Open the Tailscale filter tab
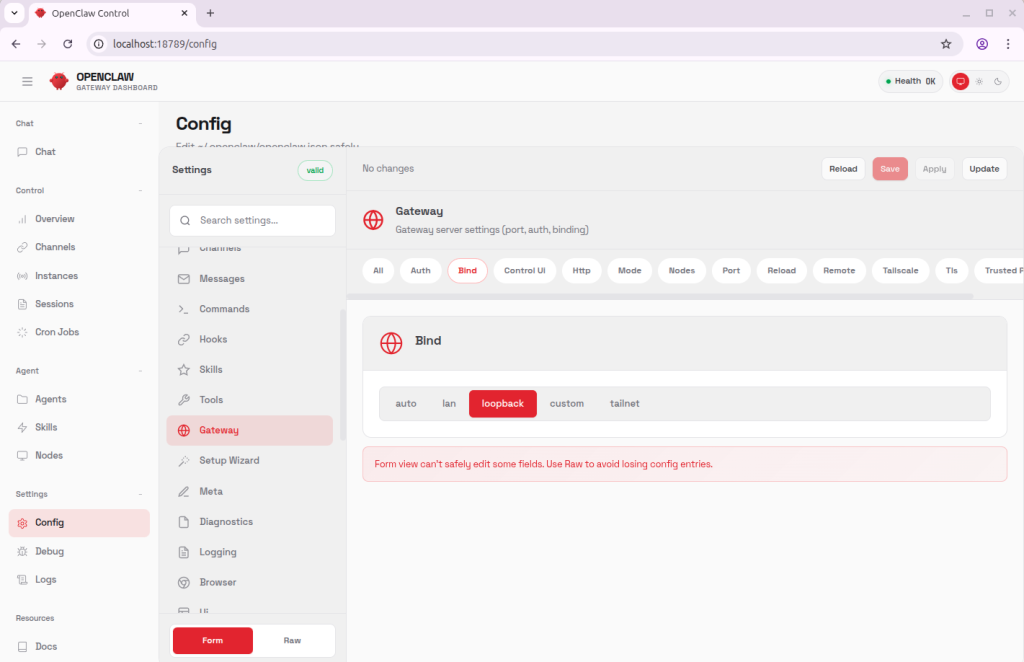The image size is (1024, 662). [x=900, y=270]
